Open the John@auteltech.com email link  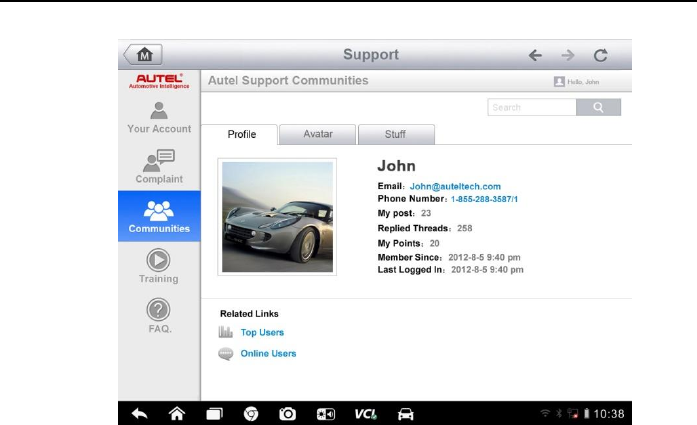[x=455, y=186]
